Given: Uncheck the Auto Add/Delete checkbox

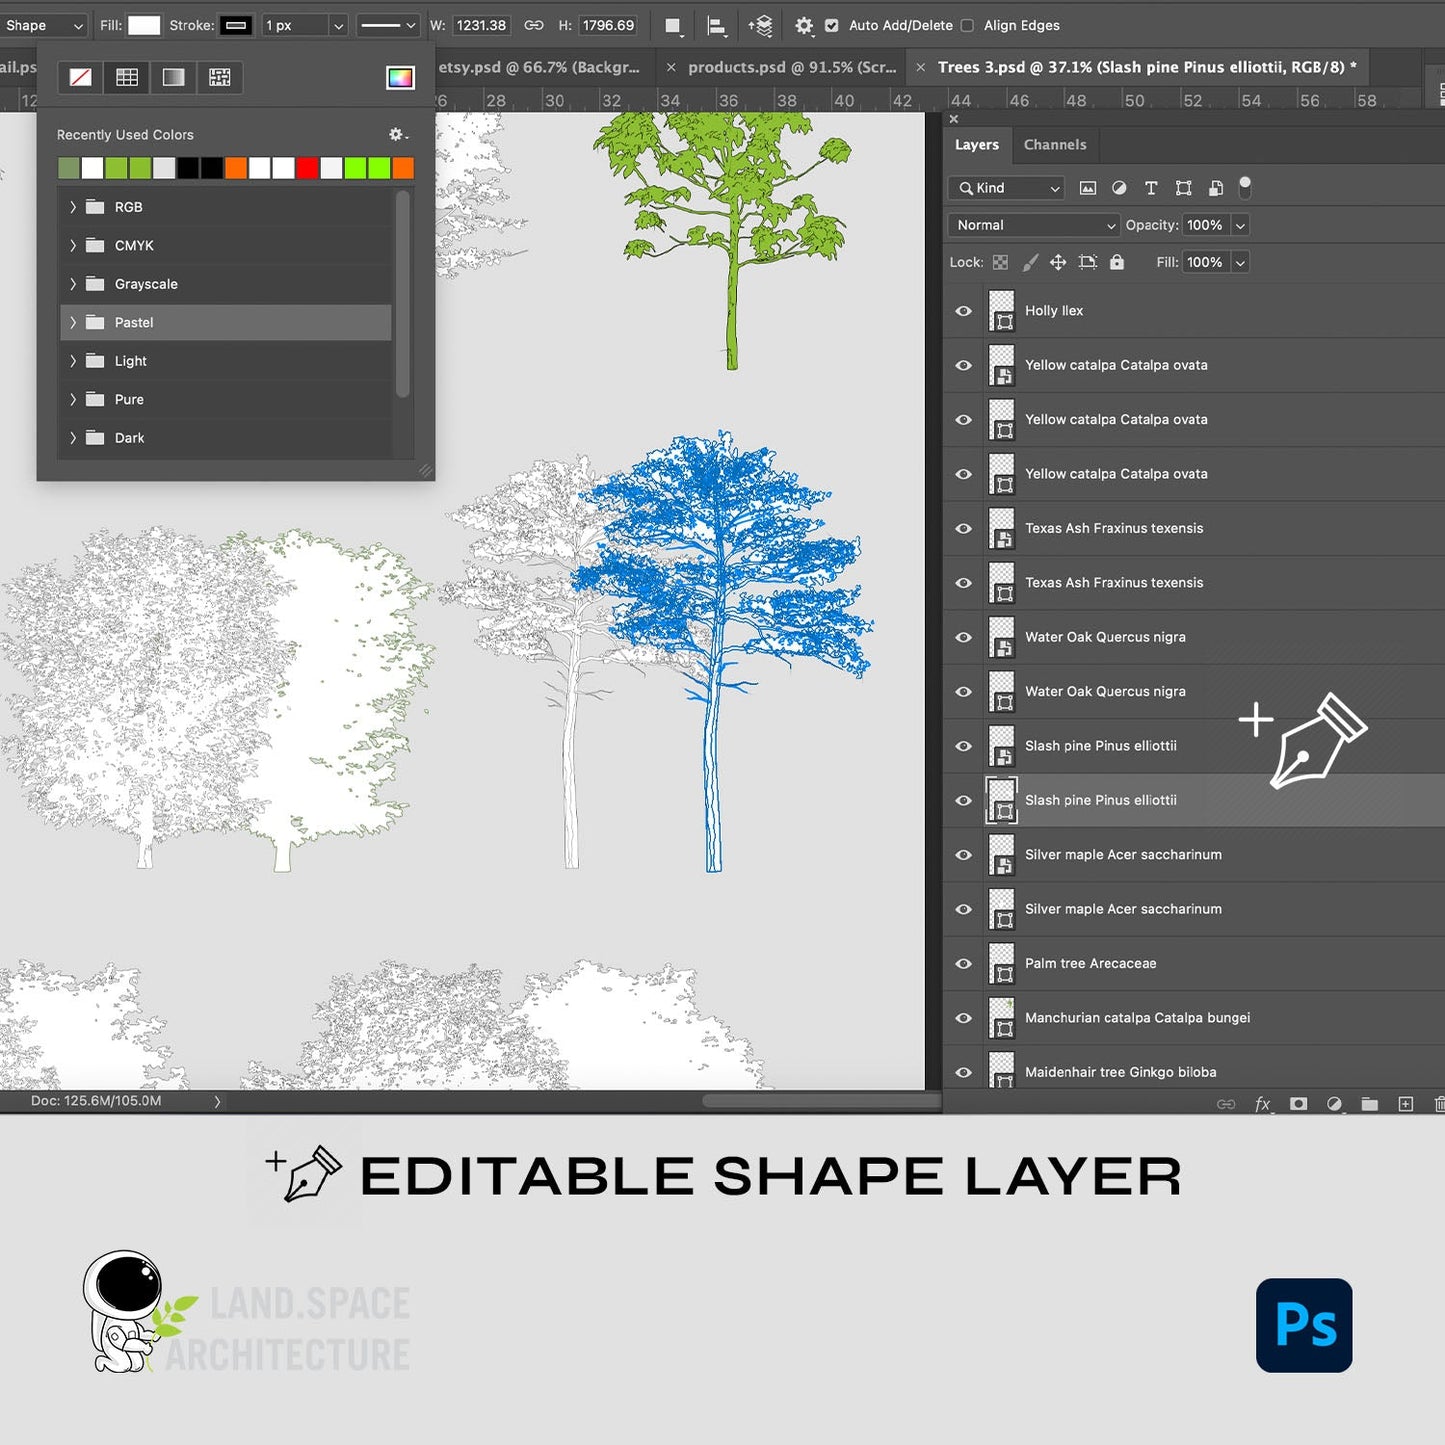Looking at the screenshot, I should [831, 26].
